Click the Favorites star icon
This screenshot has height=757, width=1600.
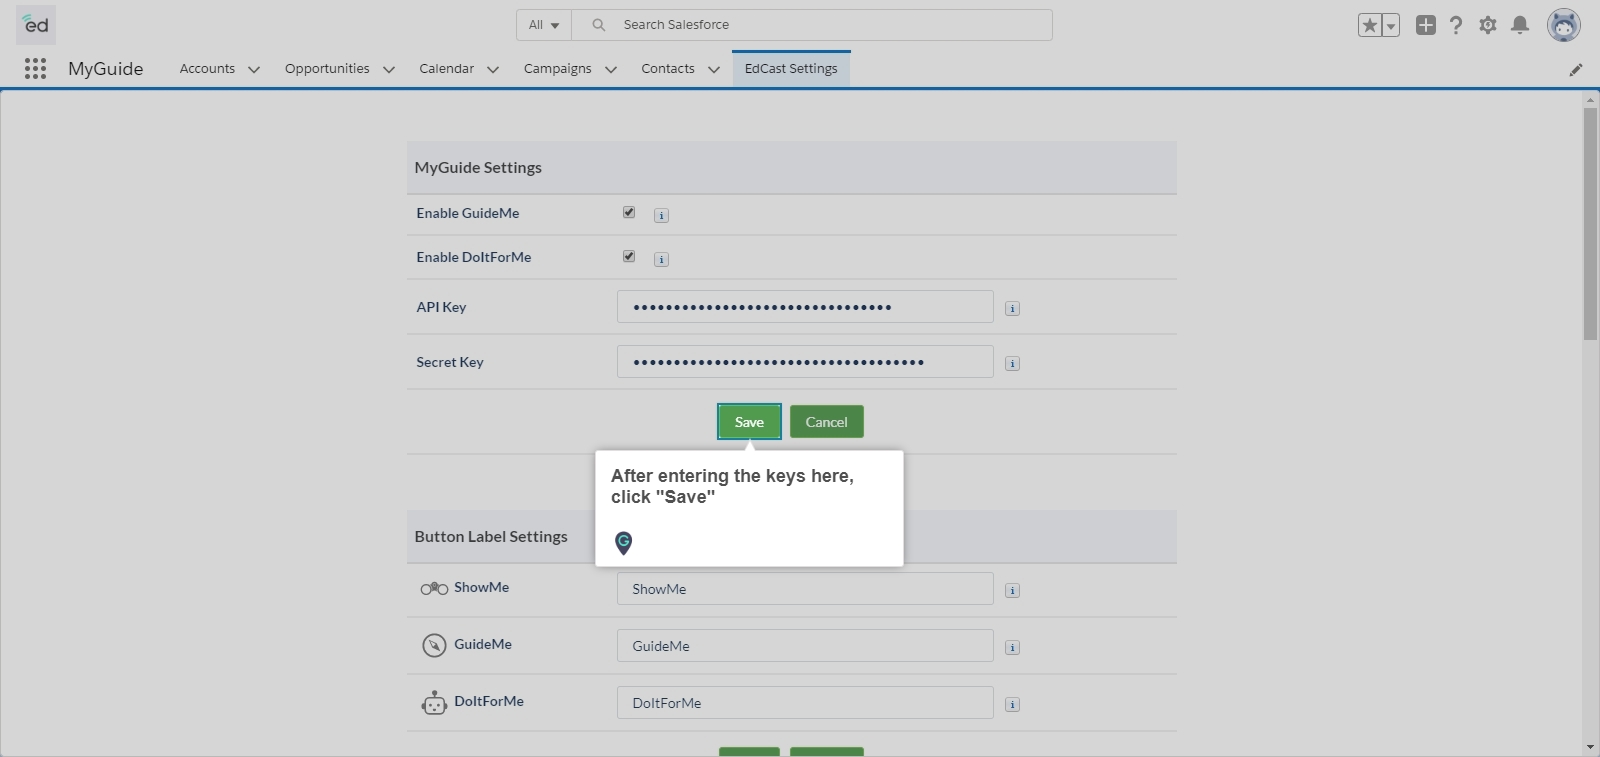pyautogui.click(x=1370, y=26)
